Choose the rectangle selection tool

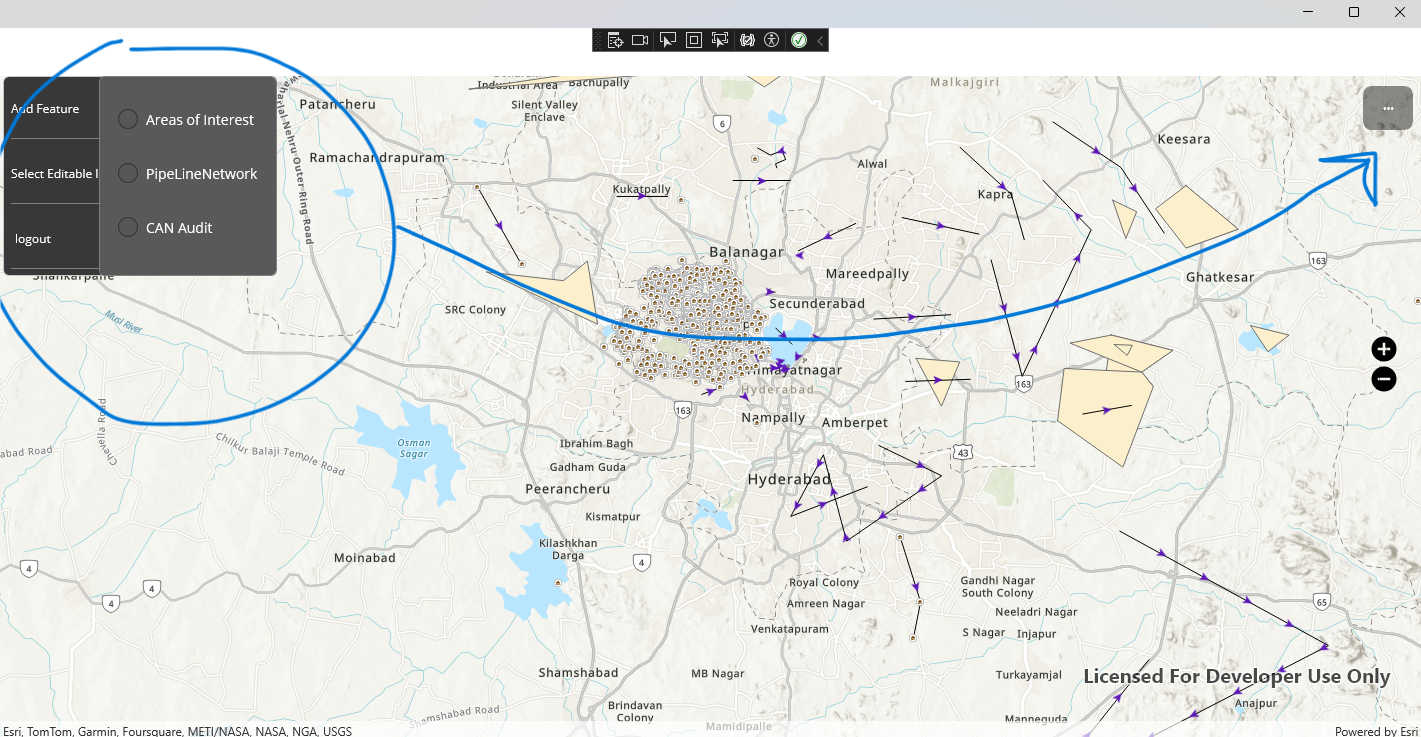pyautogui.click(x=693, y=40)
